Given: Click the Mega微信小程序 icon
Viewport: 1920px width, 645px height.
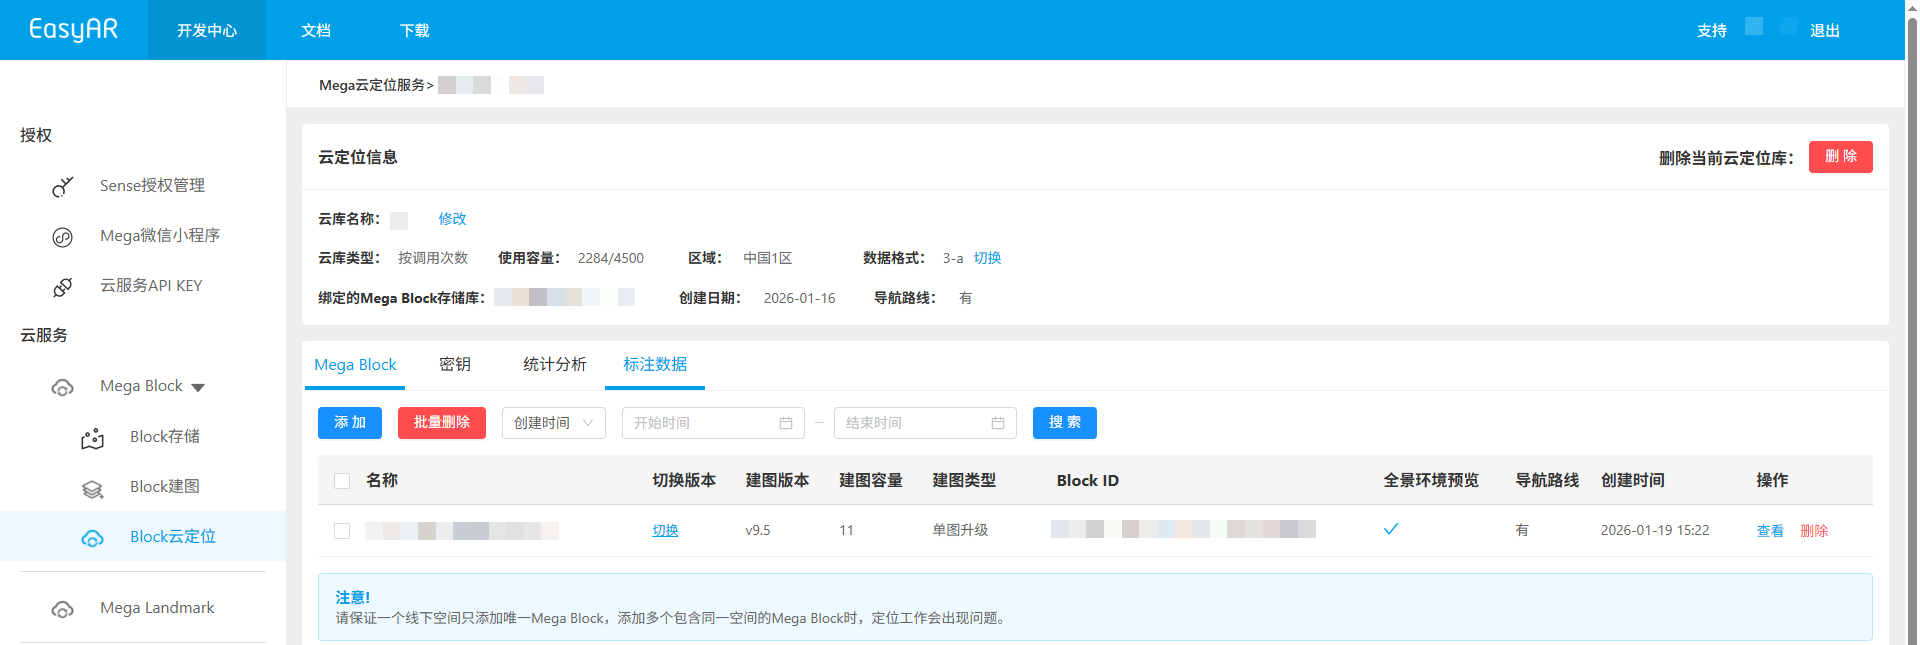Looking at the screenshot, I should (x=63, y=237).
